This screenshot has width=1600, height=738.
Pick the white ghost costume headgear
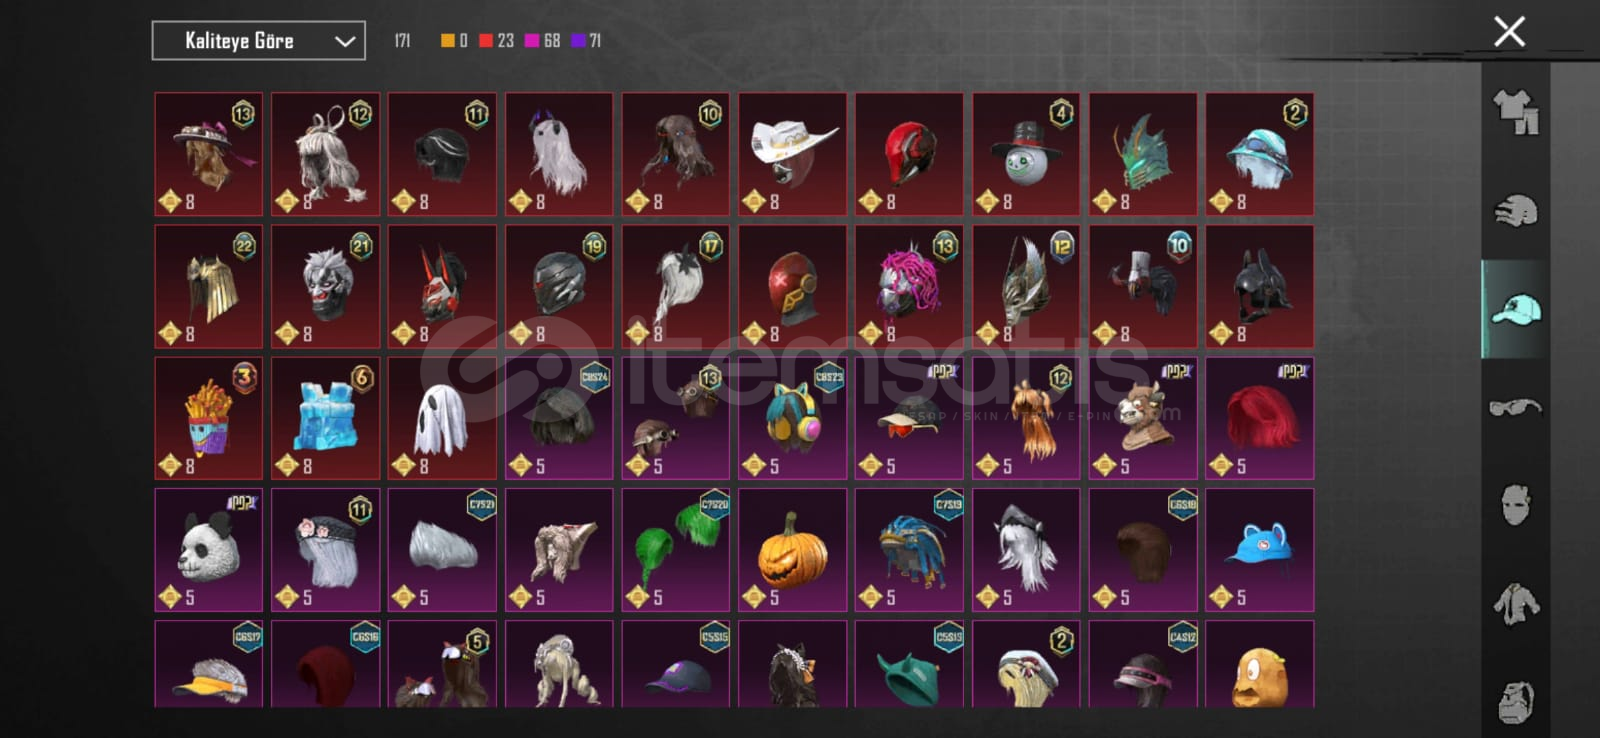pyautogui.click(x=442, y=418)
